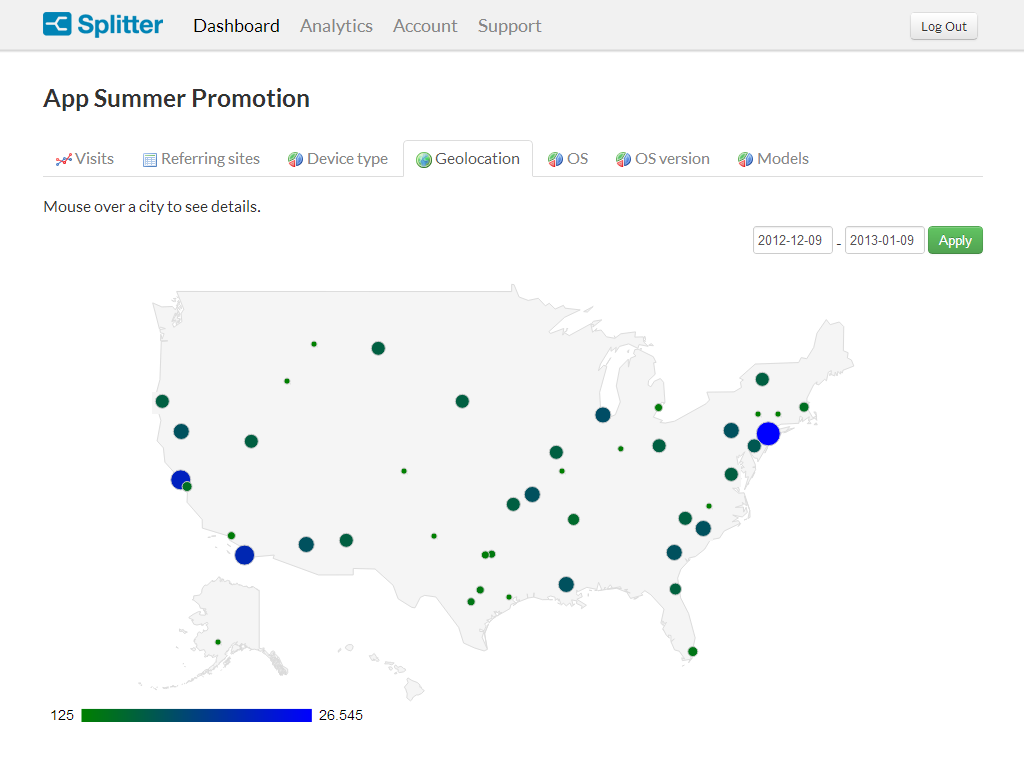The image size is (1024, 768).
Task: Select the Dashboard menu item
Action: click(x=236, y=26)
